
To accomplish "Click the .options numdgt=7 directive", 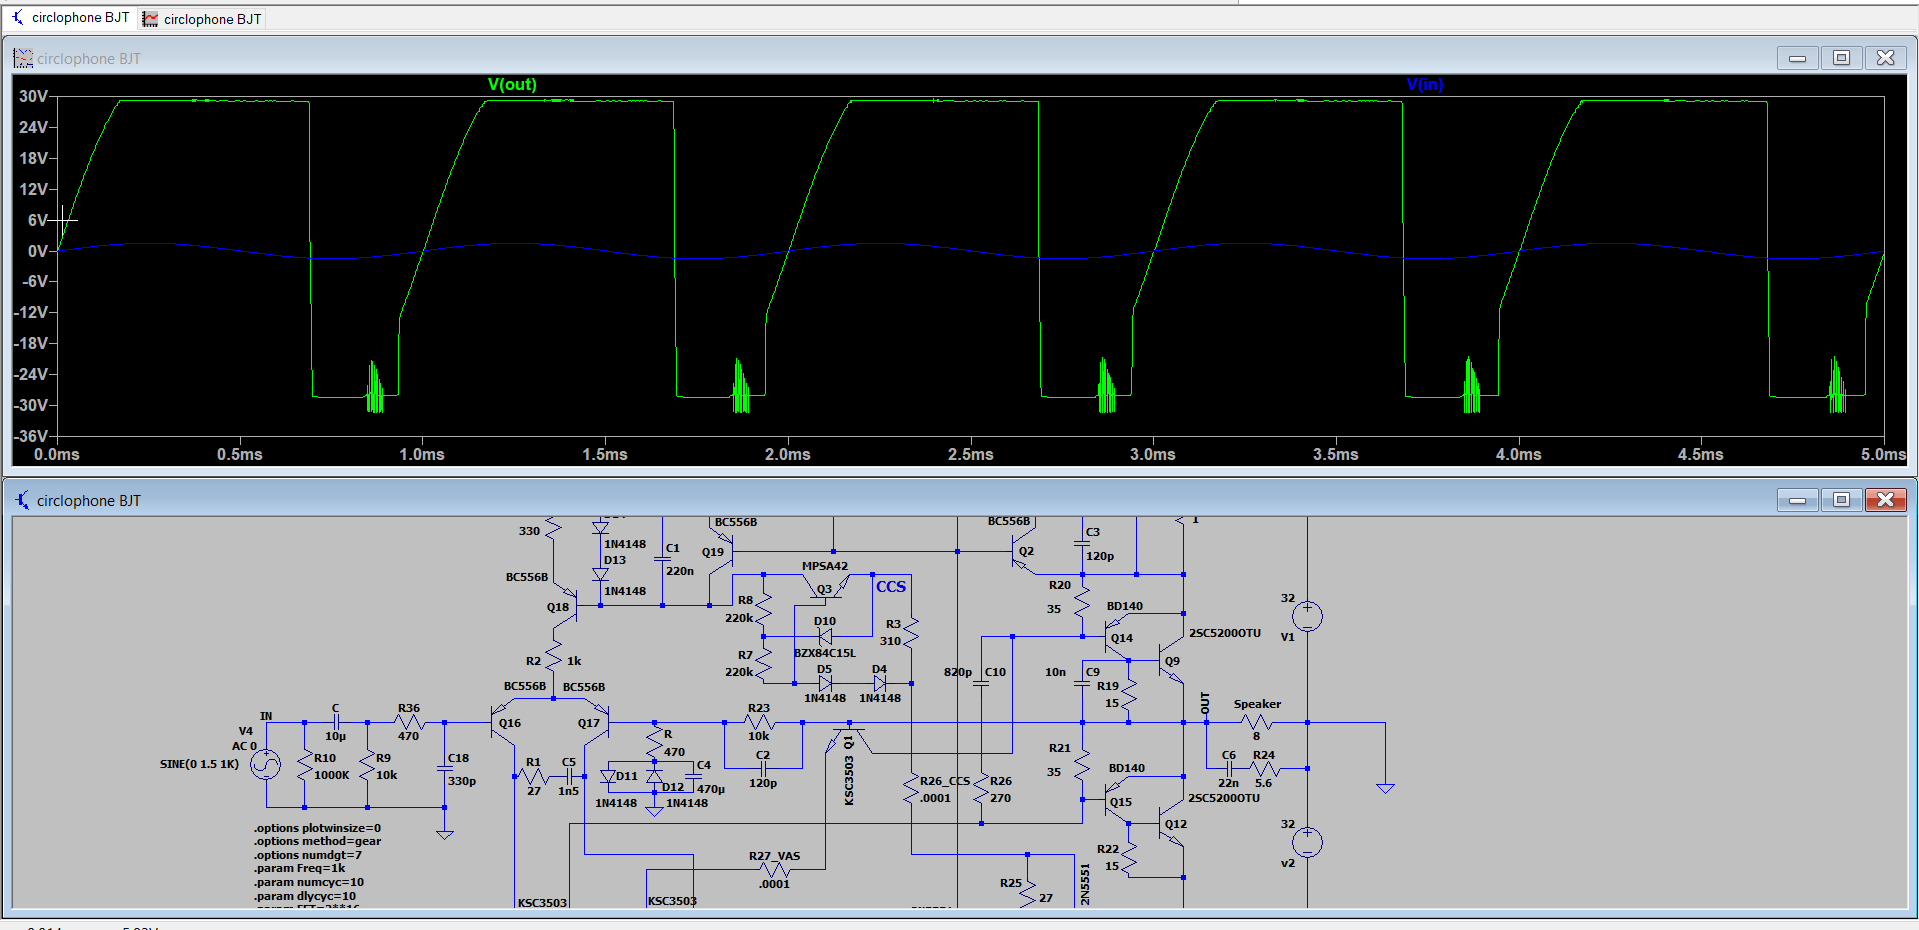I will 308,855.
